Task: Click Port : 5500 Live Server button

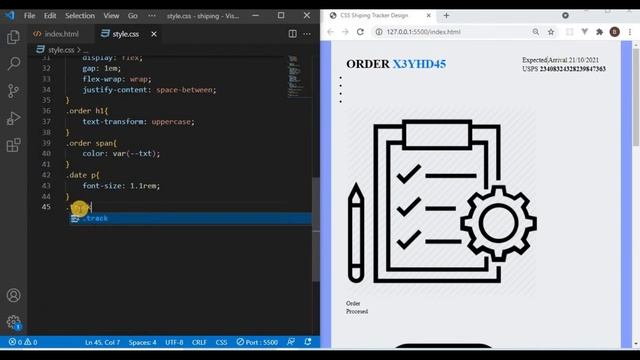Action: click(257, 342)
